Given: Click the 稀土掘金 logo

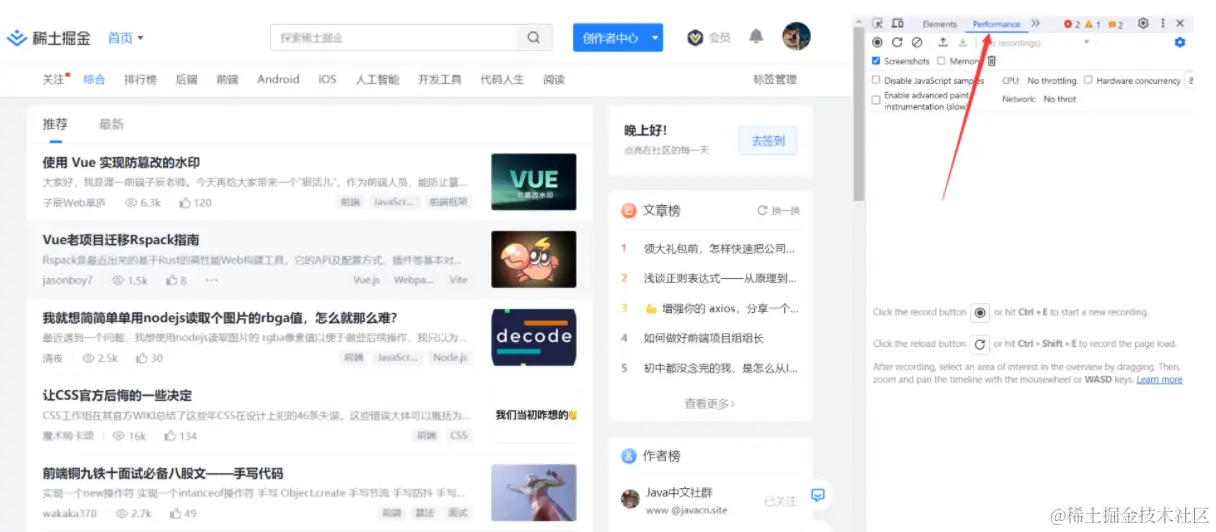Looking at the screenshot, I should click(48, 38).
